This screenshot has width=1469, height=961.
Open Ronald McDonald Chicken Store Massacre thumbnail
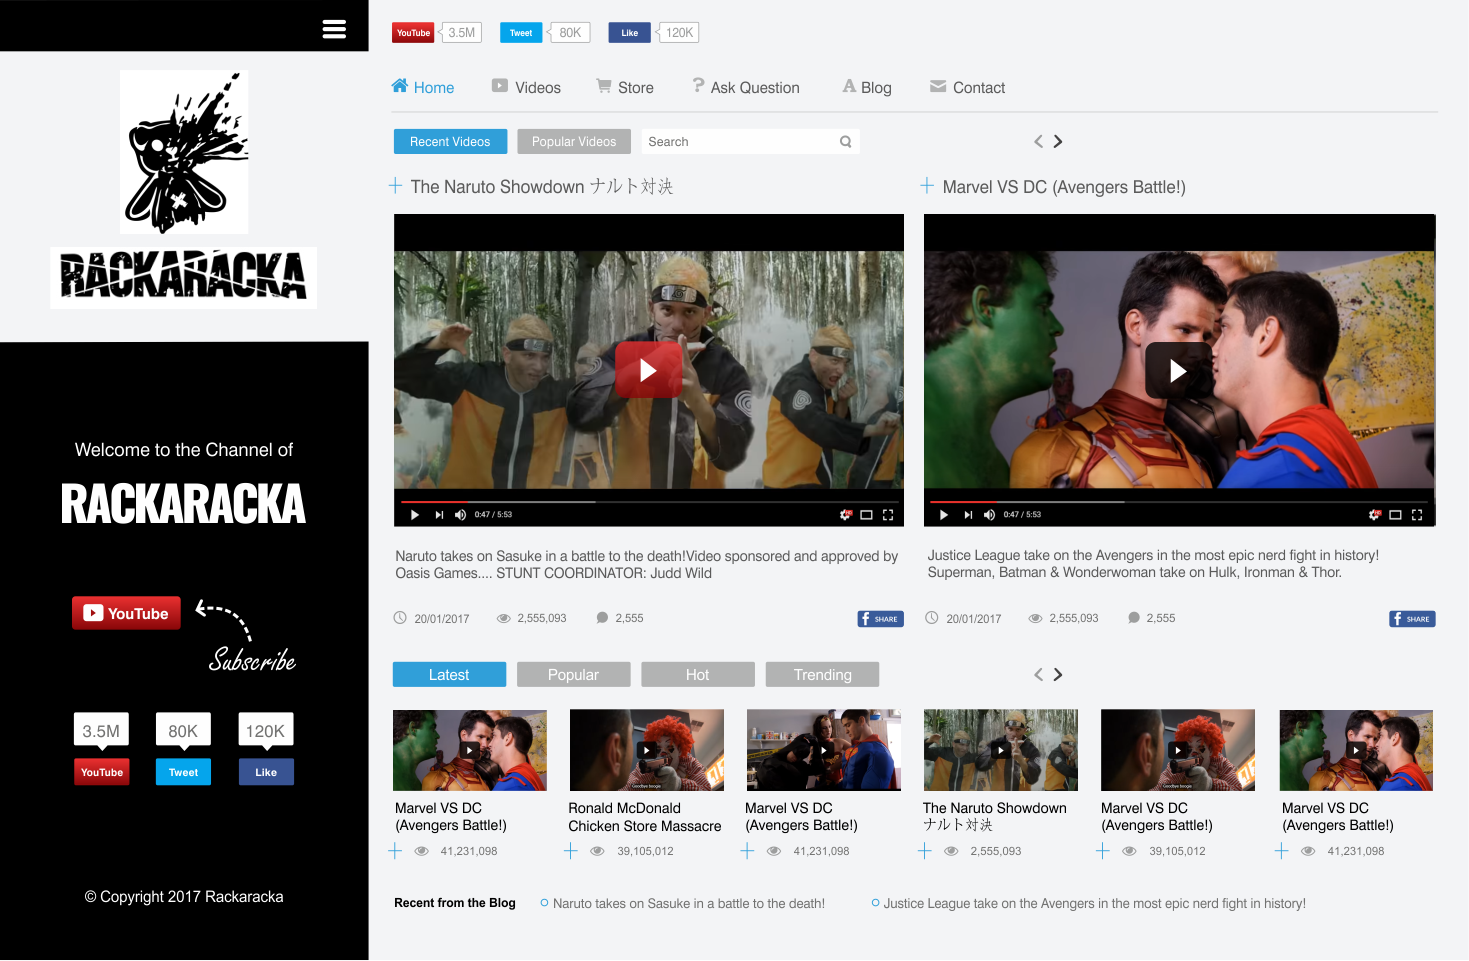click(x=647, y=750)
